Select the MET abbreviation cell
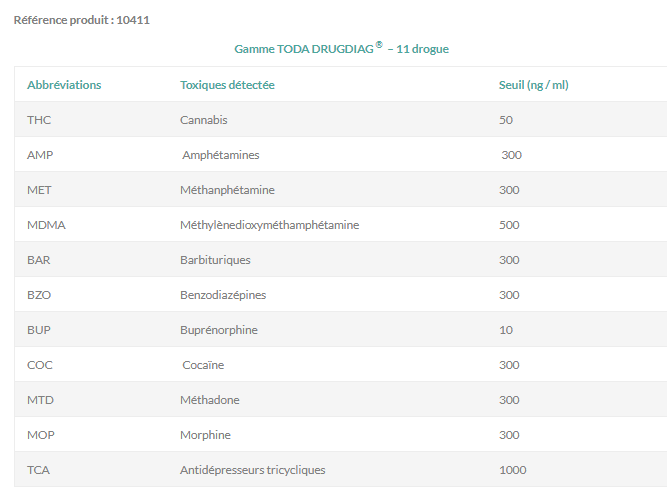The width and height of the screenshot is (667, 496). tap(39, 190)
